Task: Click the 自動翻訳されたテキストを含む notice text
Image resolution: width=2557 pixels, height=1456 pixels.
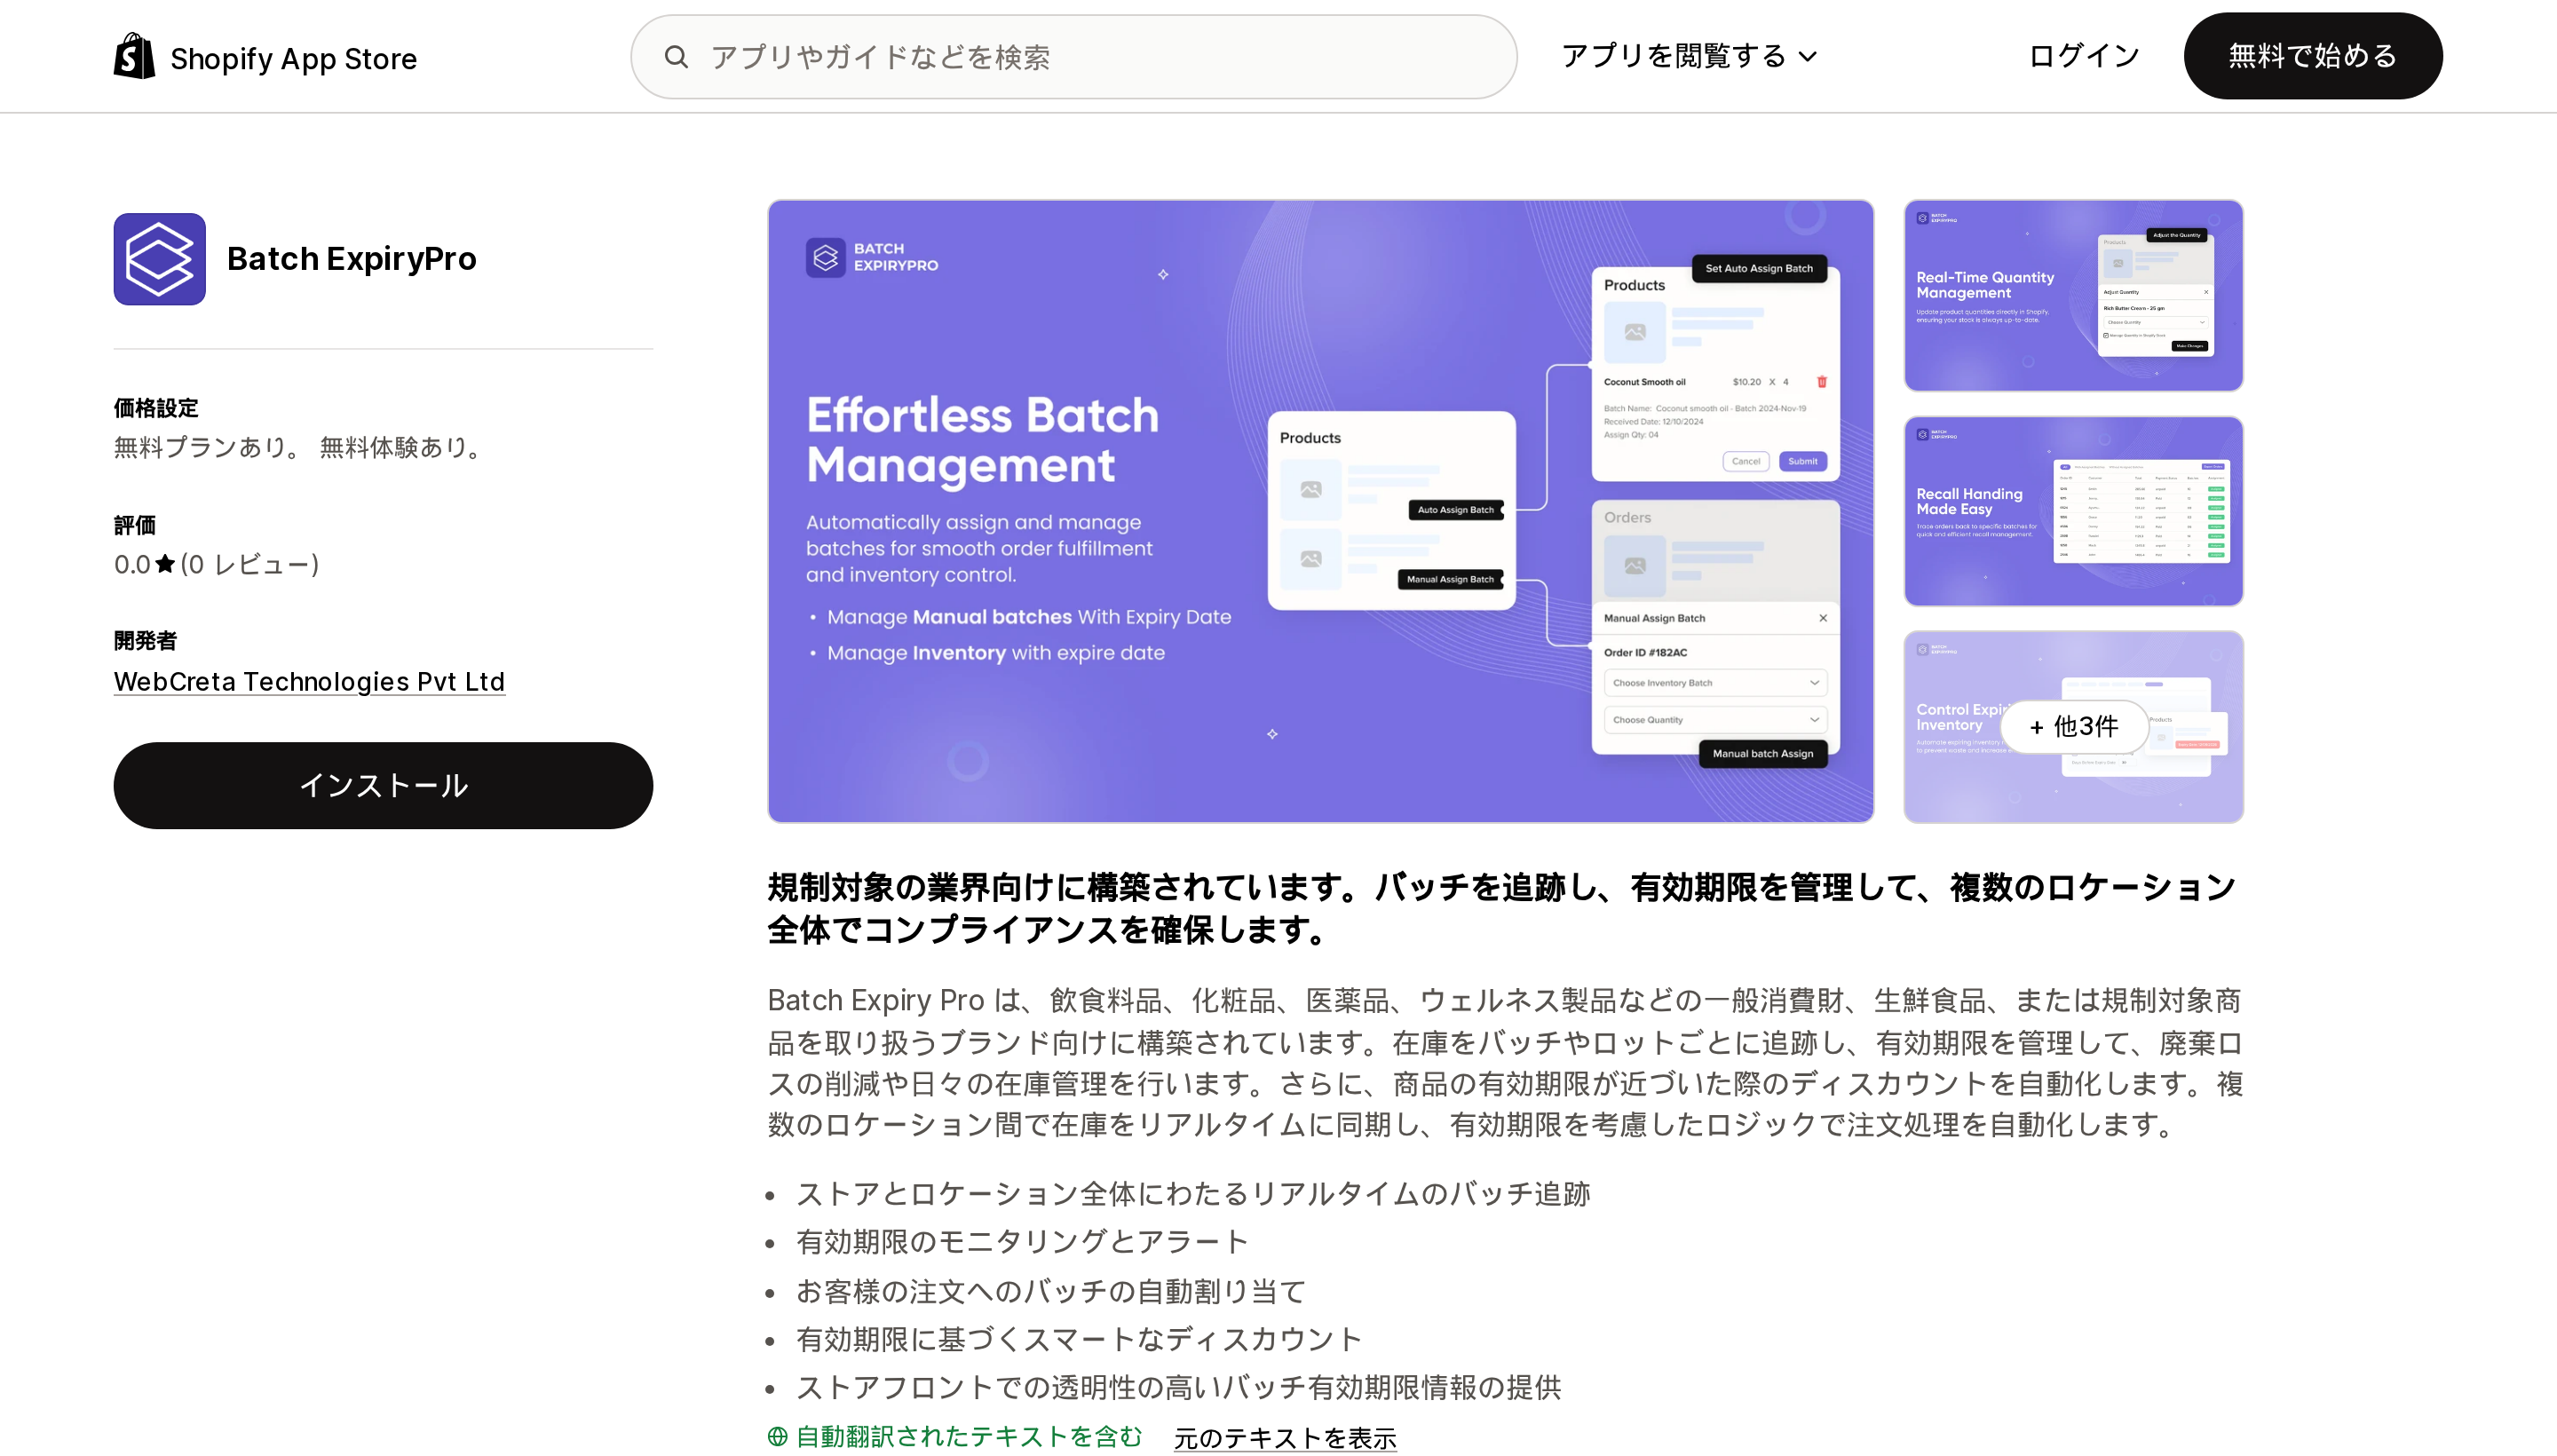Action: (x=968, y=1437)
